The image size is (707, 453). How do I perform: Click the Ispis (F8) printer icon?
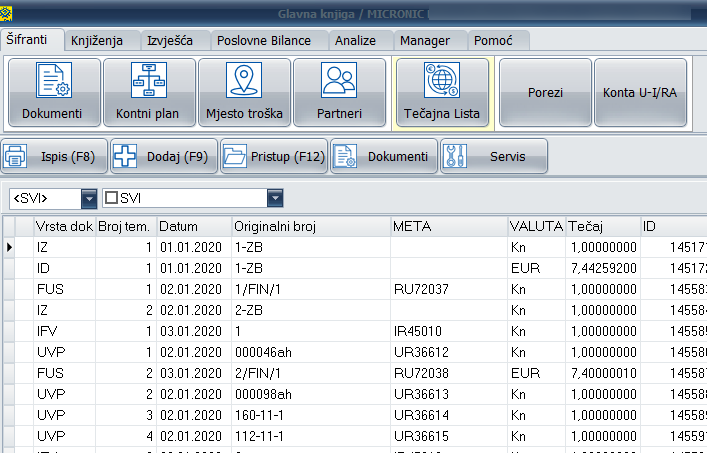pyautogui.click(x=15, y=157)
